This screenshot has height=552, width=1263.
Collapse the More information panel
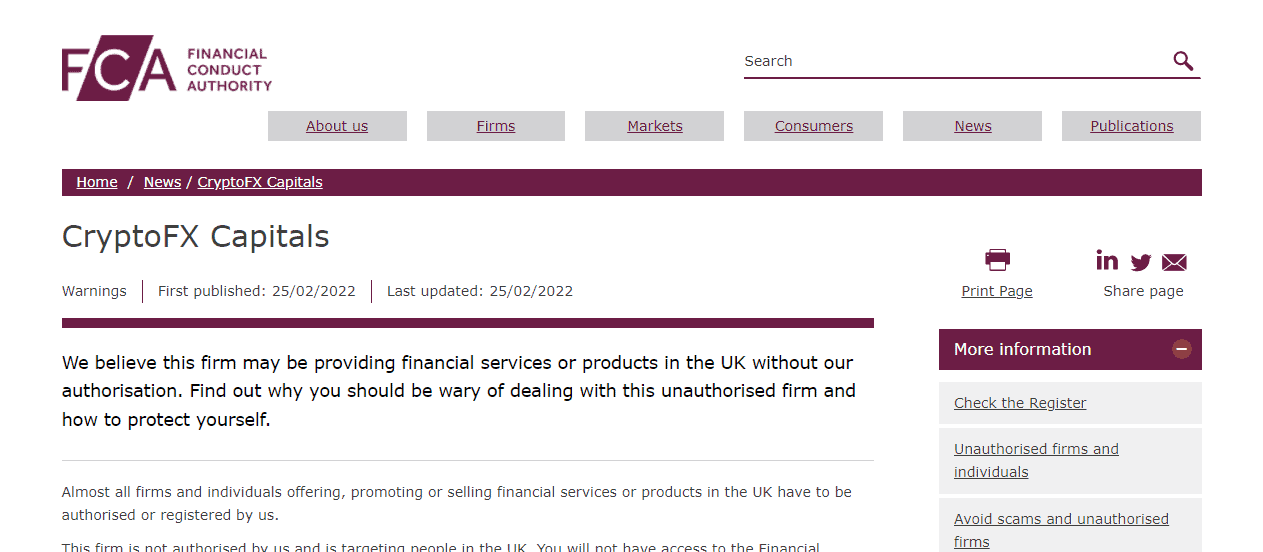pyautogui.click(x=1182, y=349)
